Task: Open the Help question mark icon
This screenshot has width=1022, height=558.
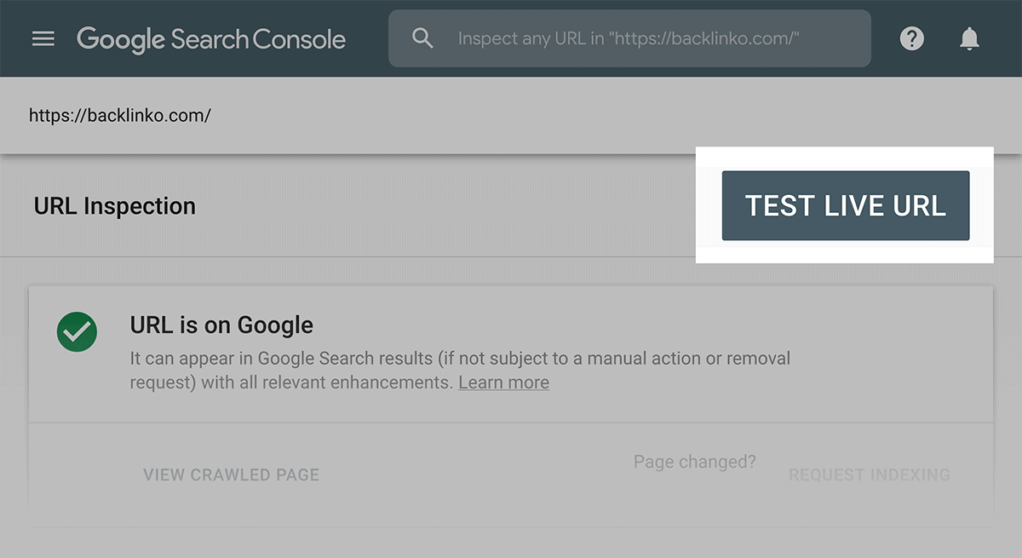Action: pos(911,39)
